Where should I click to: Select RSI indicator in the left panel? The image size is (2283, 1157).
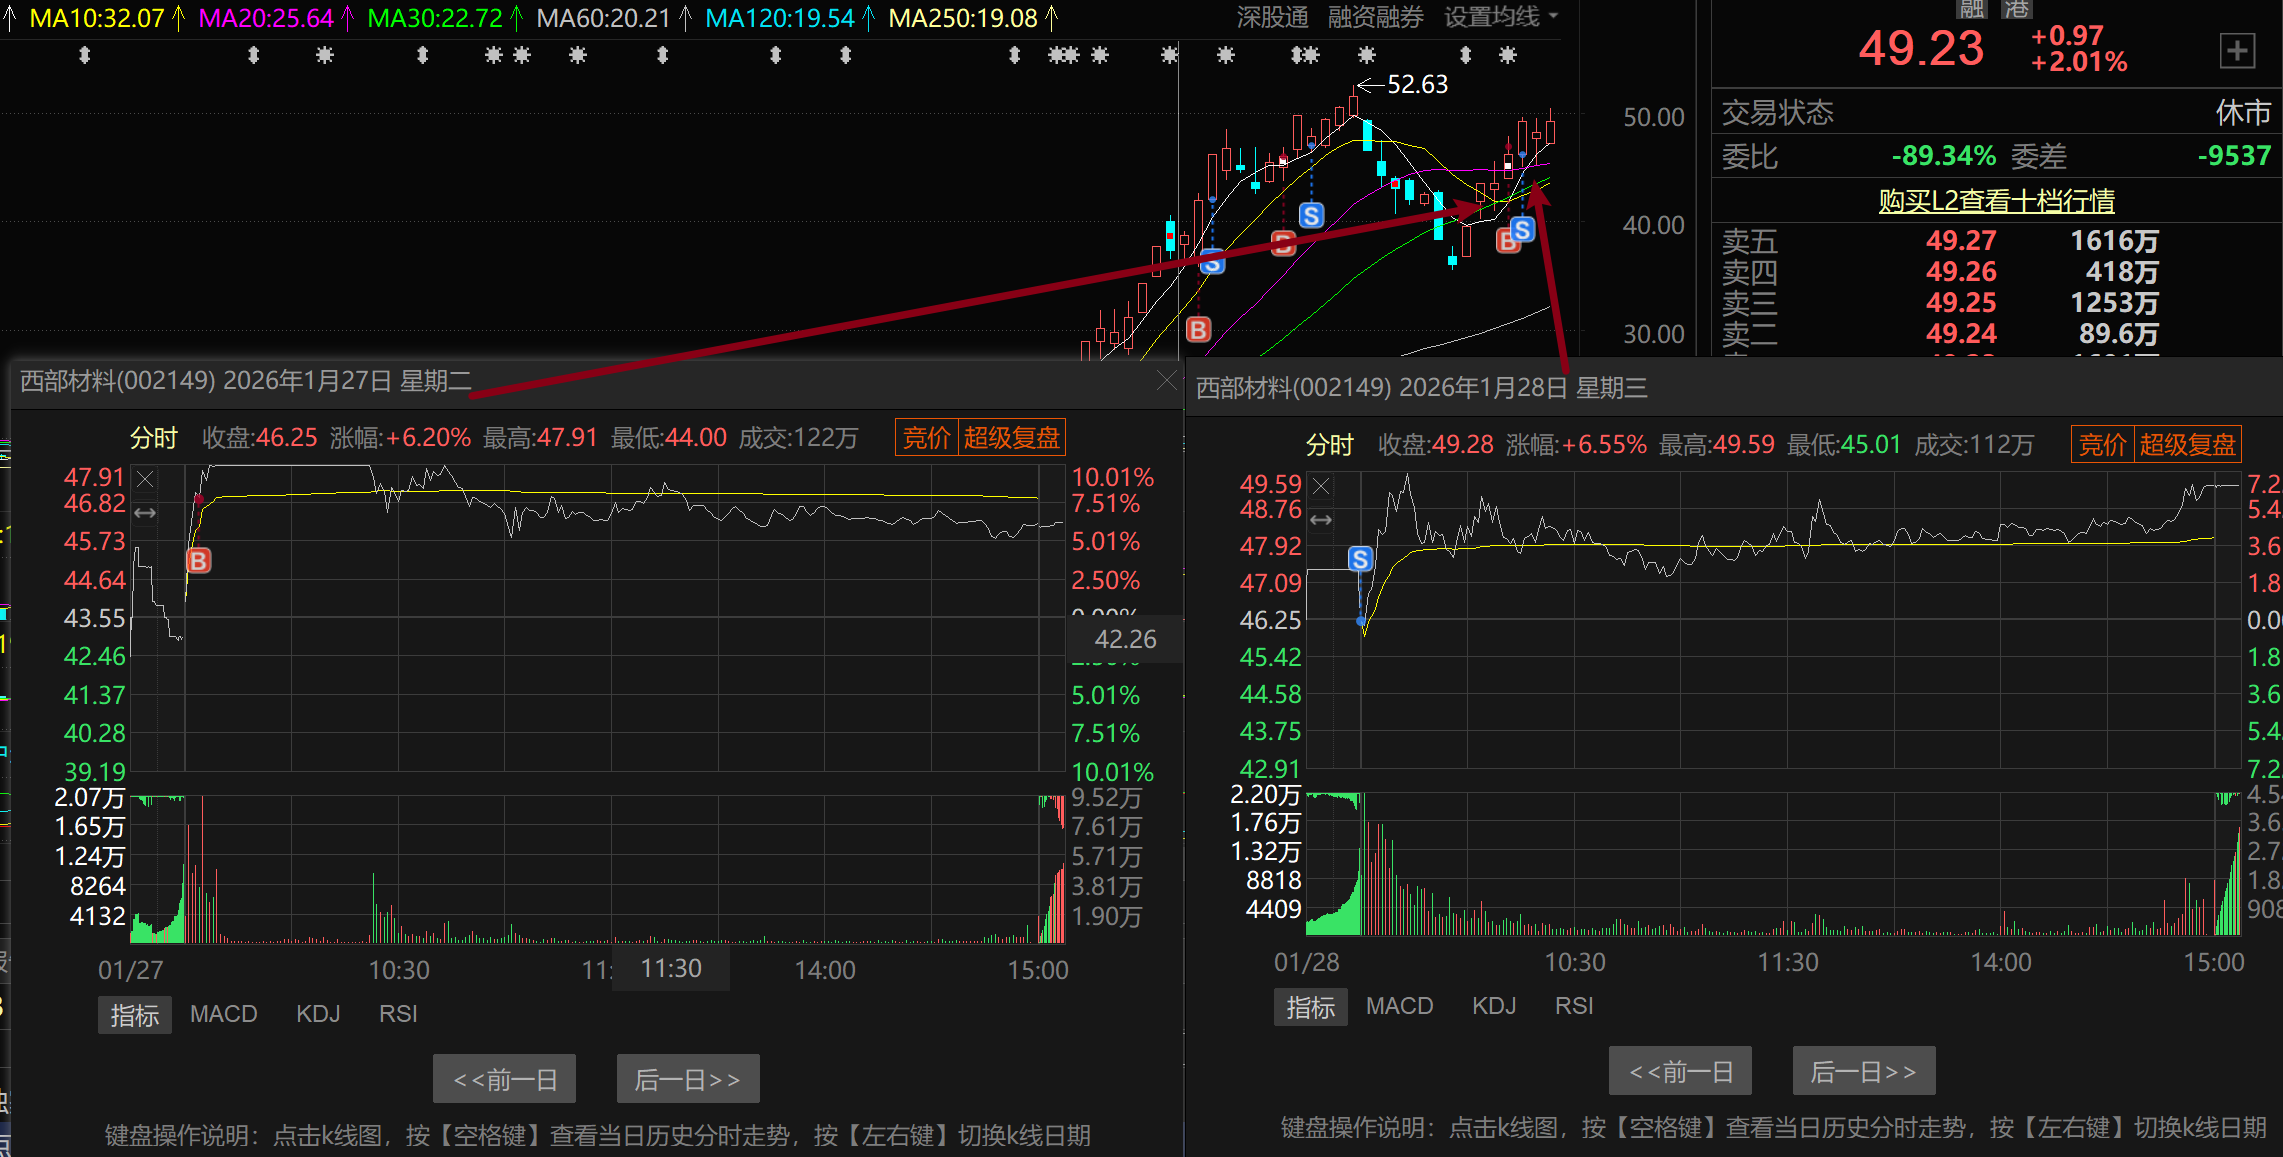[x=398, y=1014]
